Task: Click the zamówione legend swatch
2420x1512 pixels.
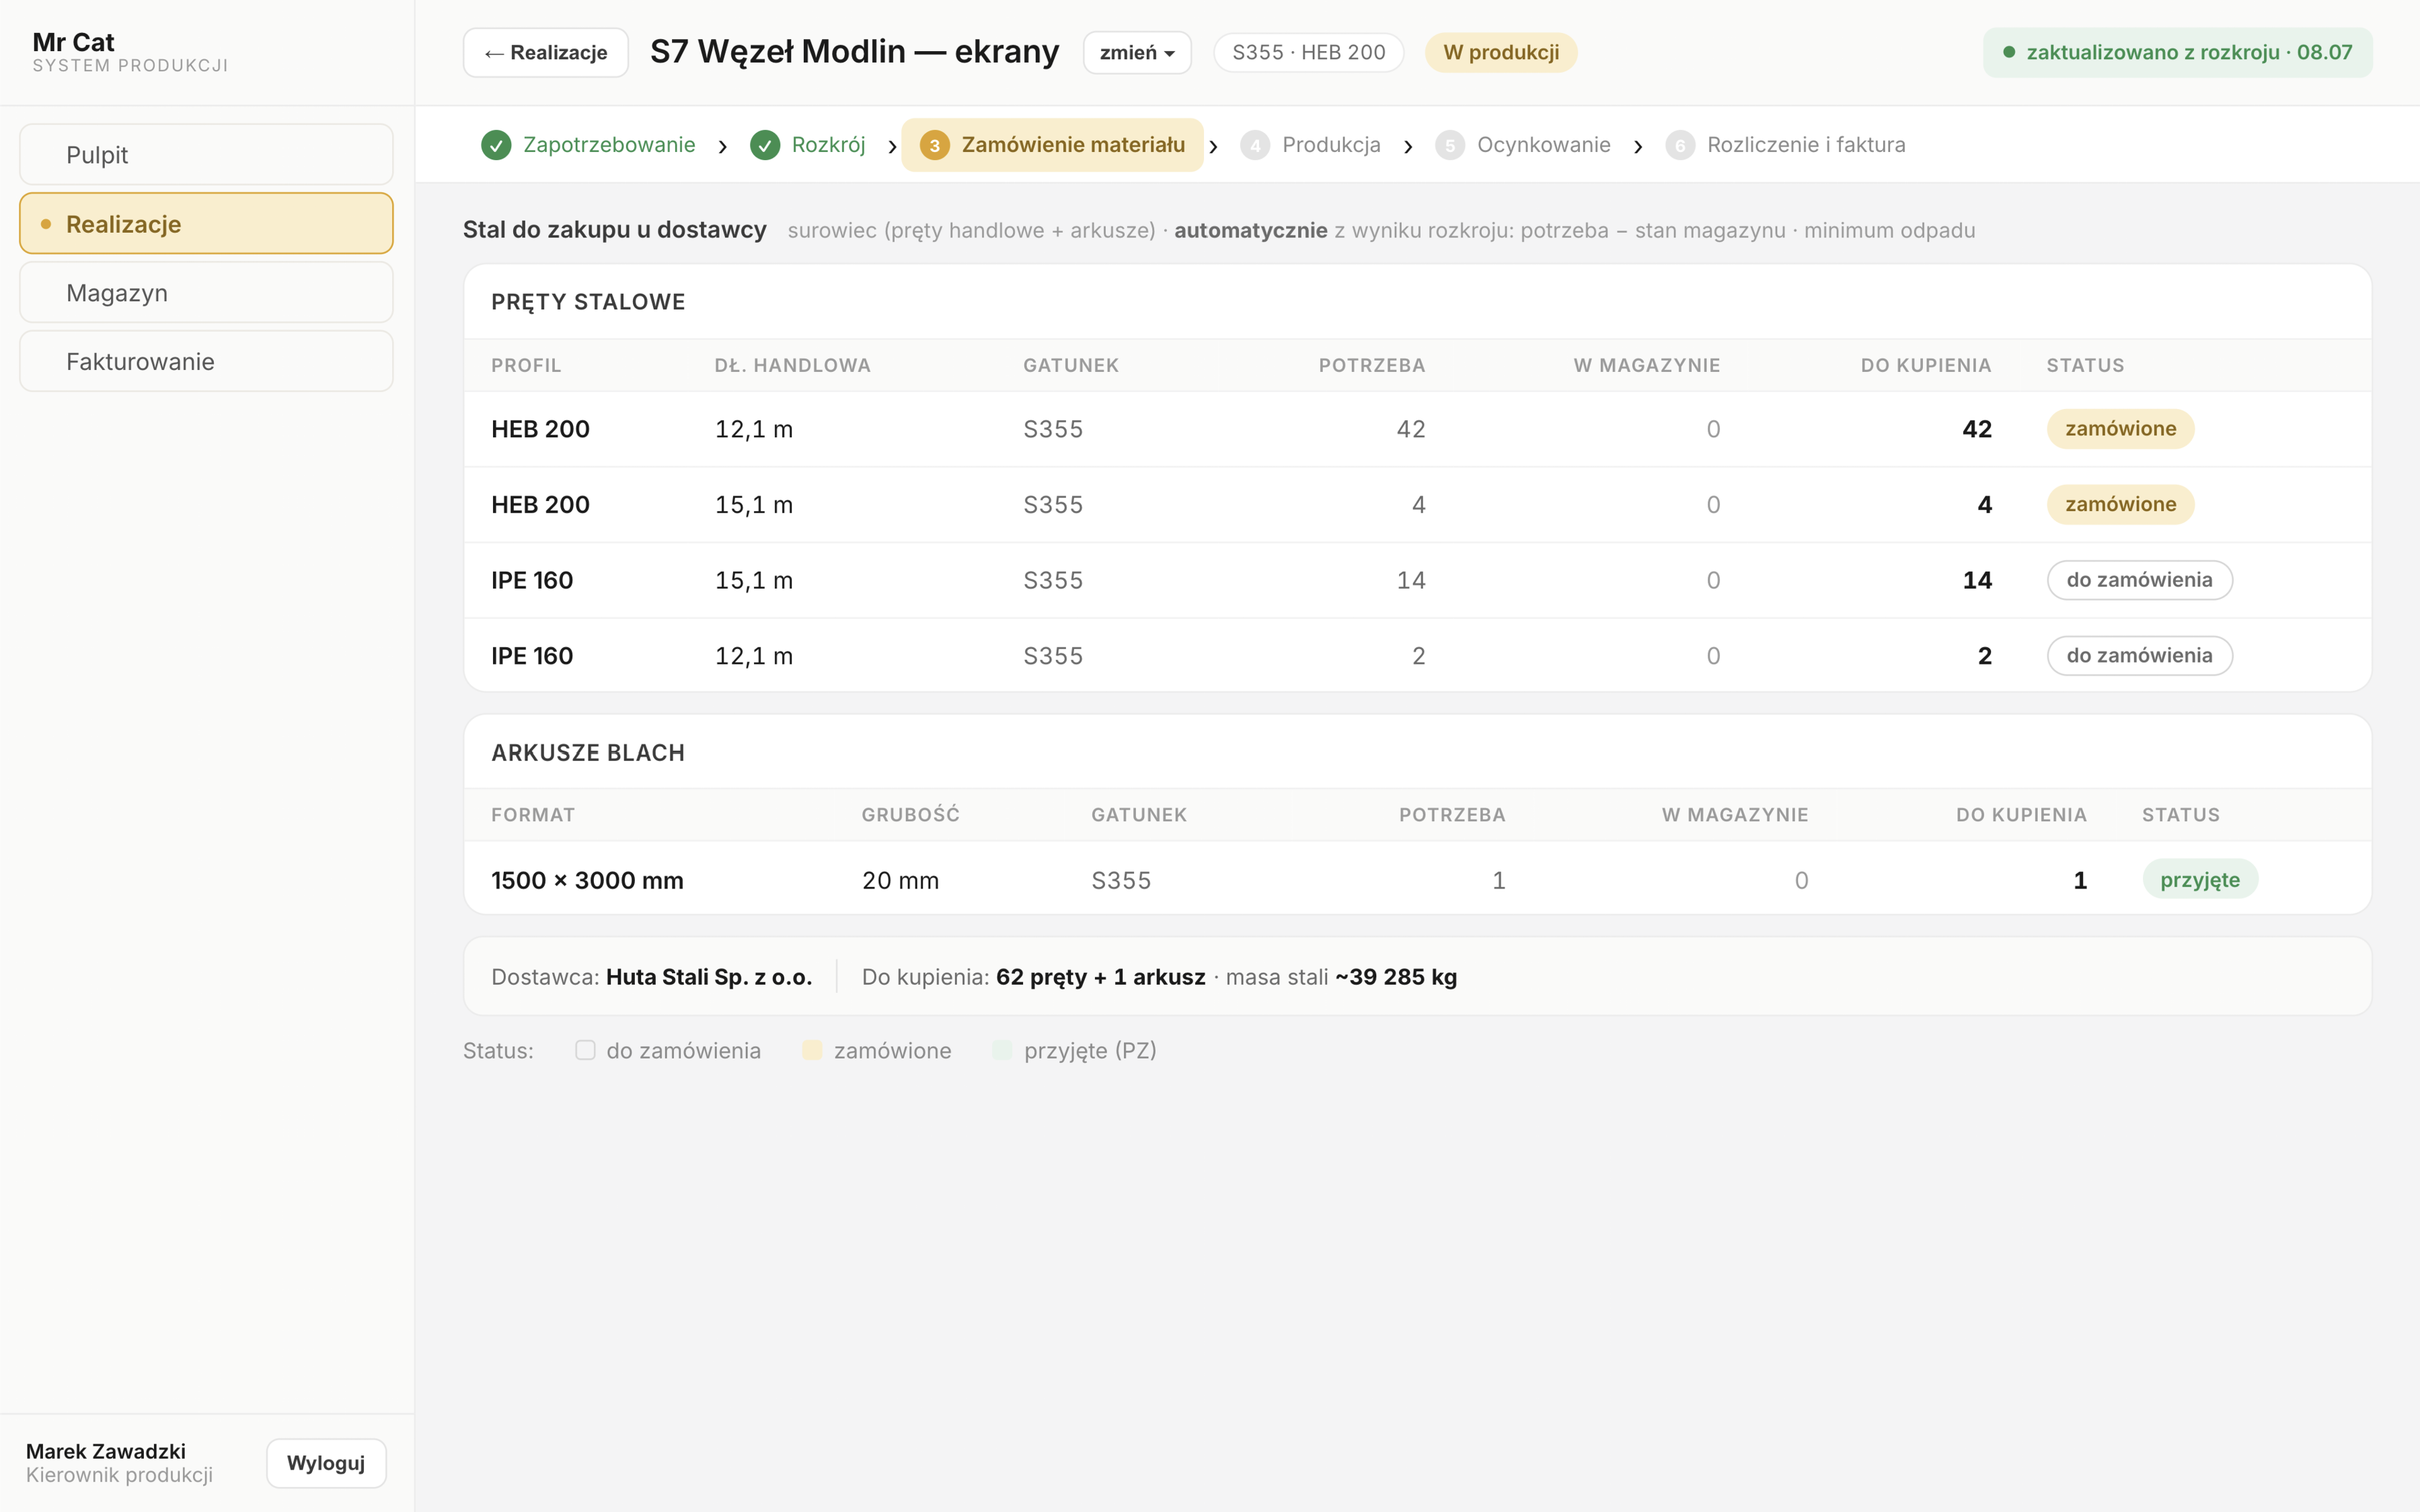Action: click(812, 1050)
